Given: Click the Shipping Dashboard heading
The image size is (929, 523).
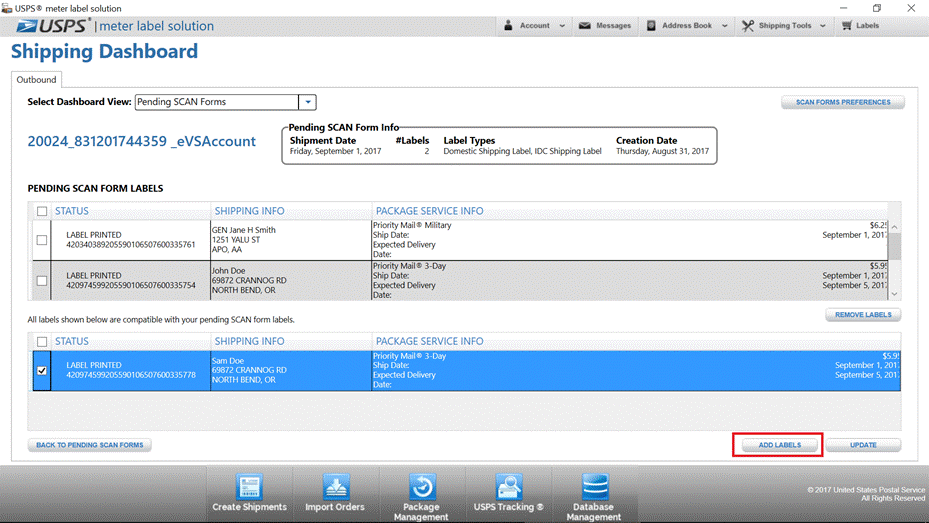Looking at the screenshot, I should coord(104,52).
